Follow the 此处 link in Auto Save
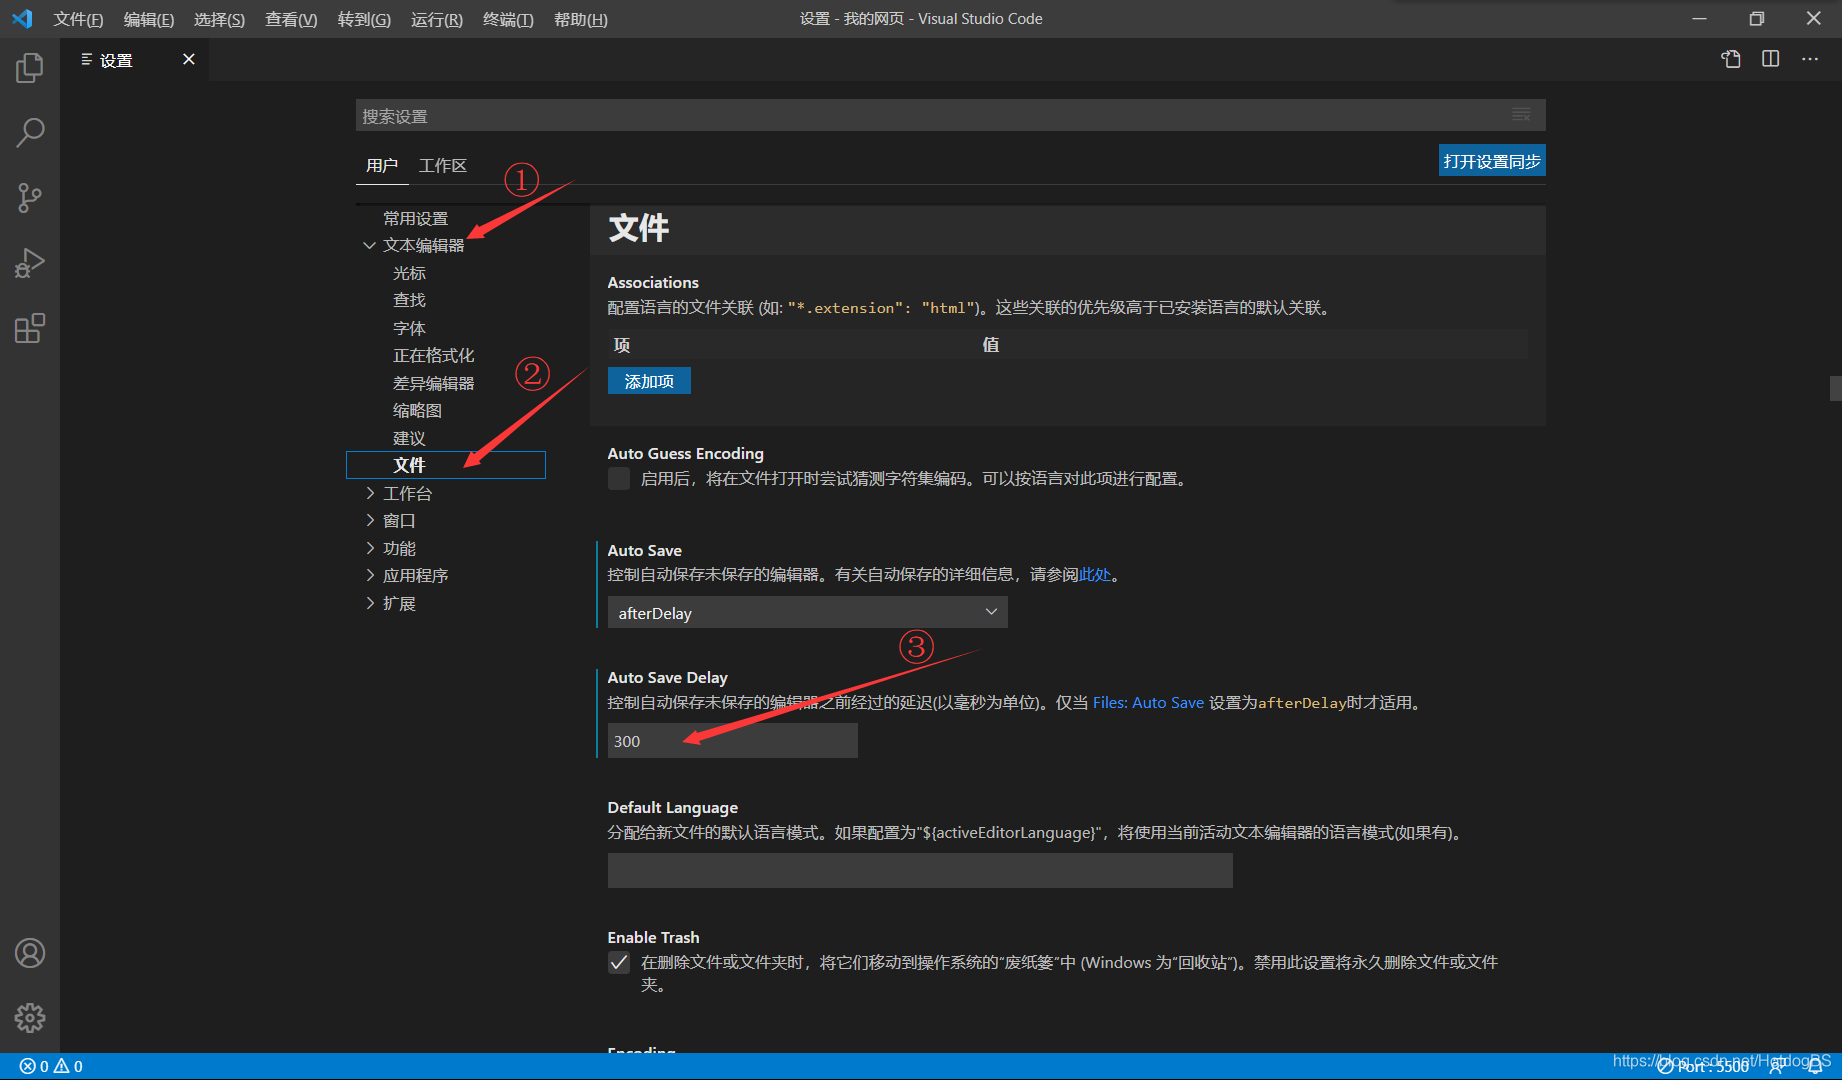The width and height of the screenshot is (1842, 1080). 1095,574
